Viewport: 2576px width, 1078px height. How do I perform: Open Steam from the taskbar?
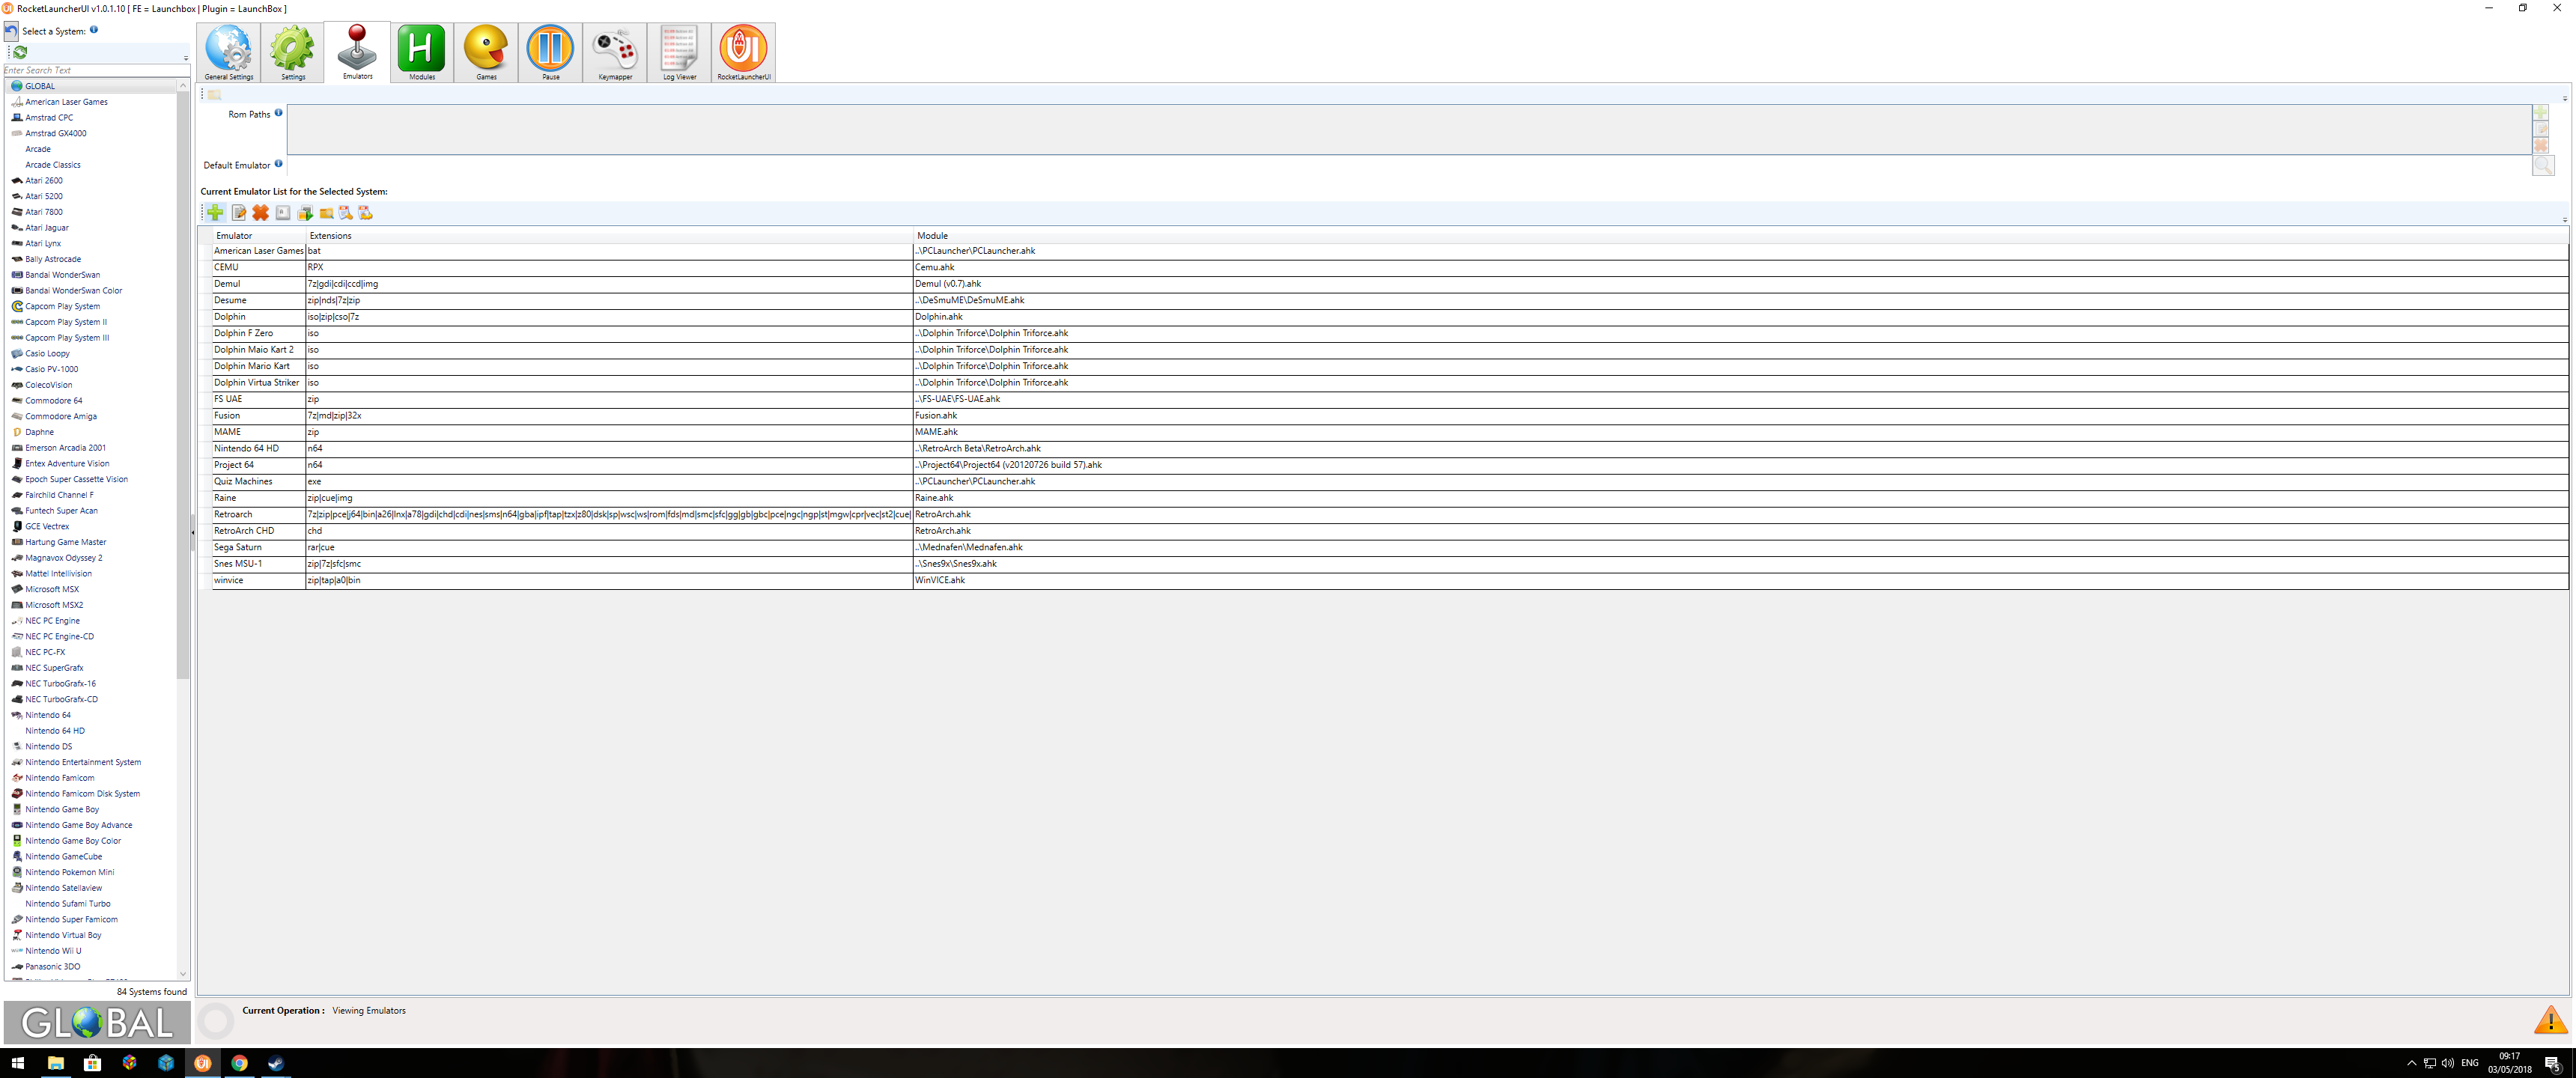click(276, 1063)
